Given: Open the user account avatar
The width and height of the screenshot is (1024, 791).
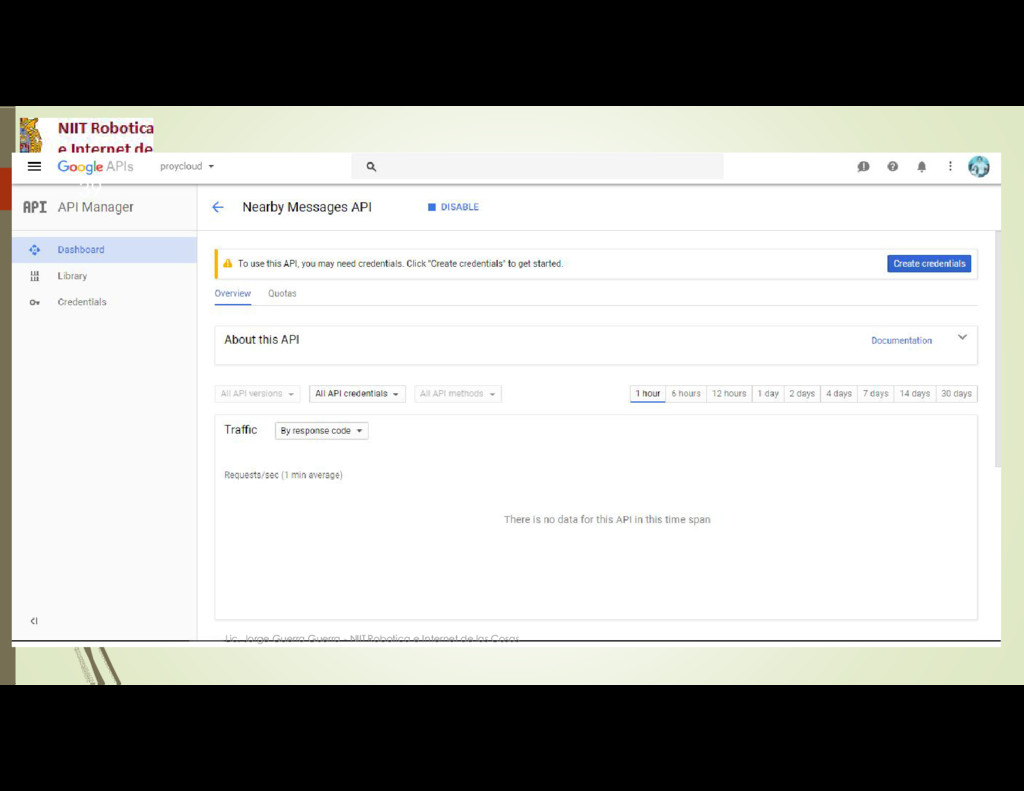Looking at the screenshot, I should (x=978, y=167).
